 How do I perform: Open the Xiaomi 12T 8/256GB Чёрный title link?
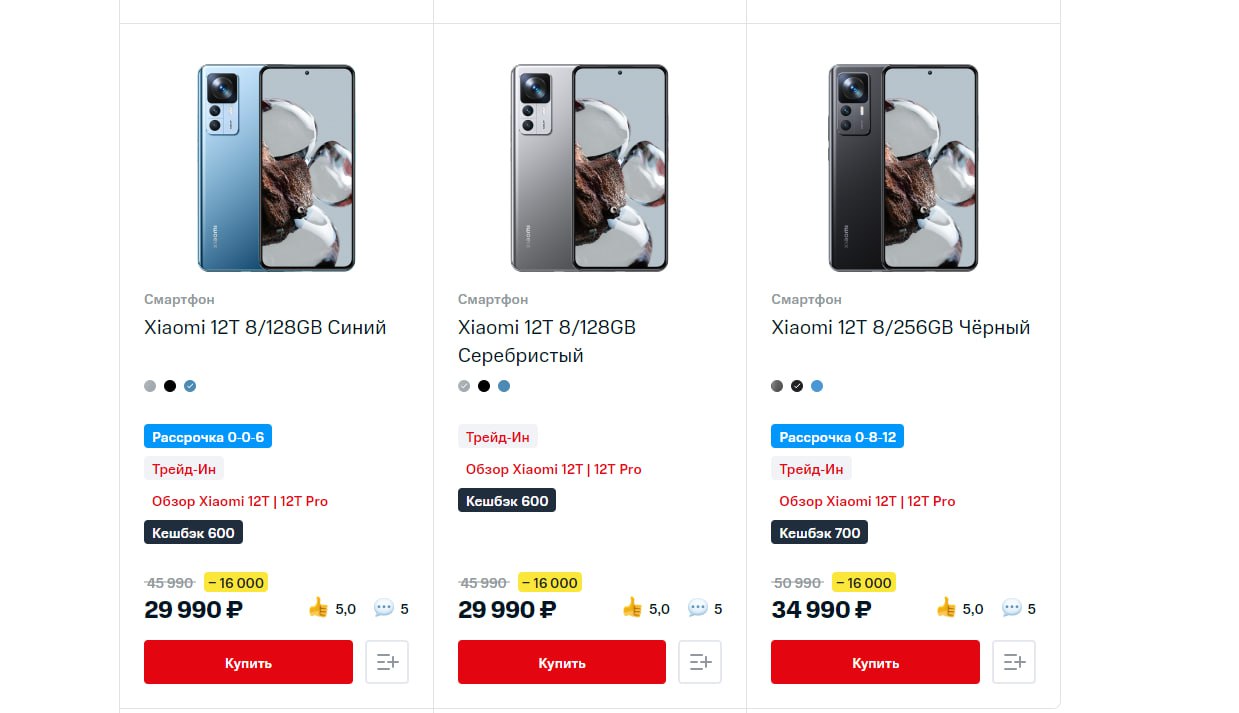click(900, 328)
